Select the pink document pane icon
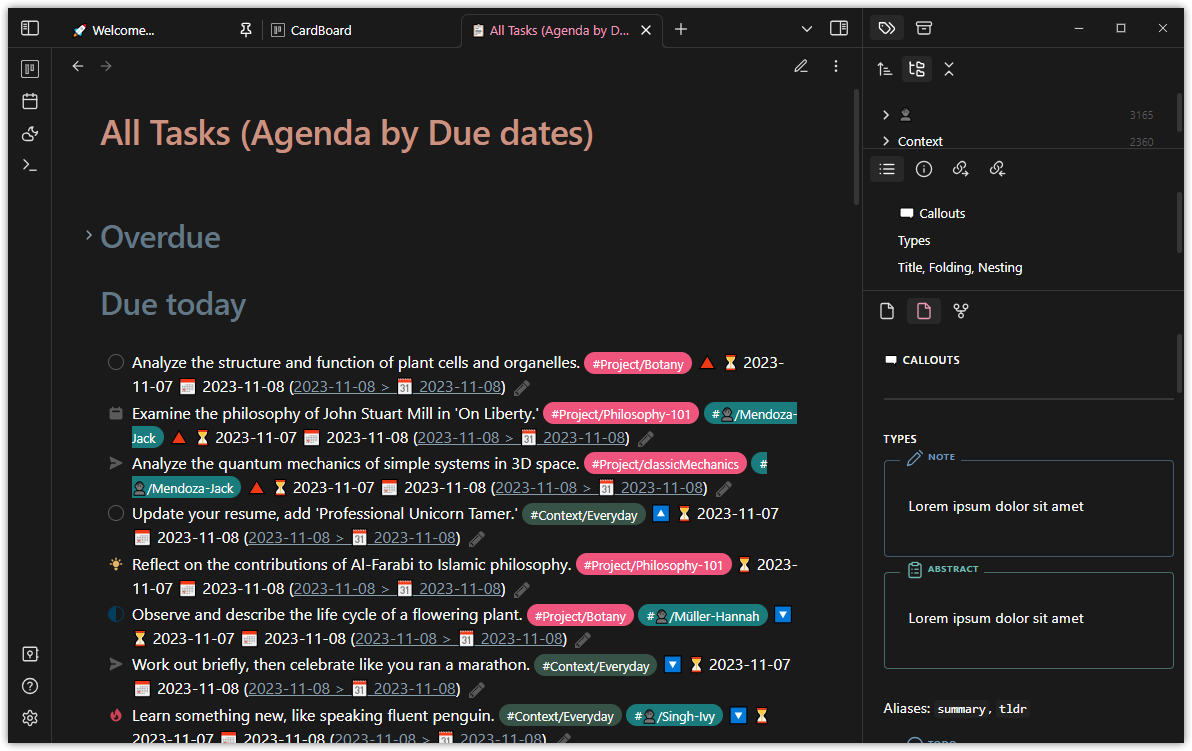Viewport: 1192px width, 751px height. point(924,311)
